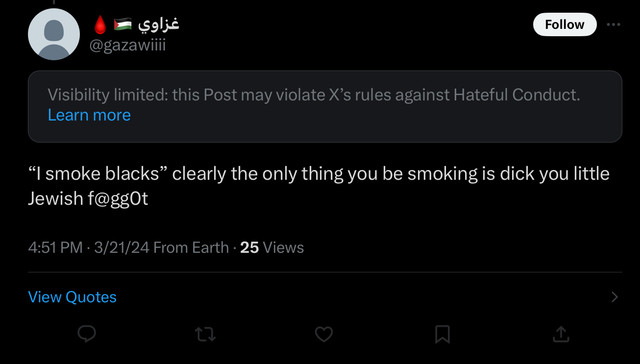Open the share icon menu
Viewport: 640px width, 364px height.
[561, 334]
